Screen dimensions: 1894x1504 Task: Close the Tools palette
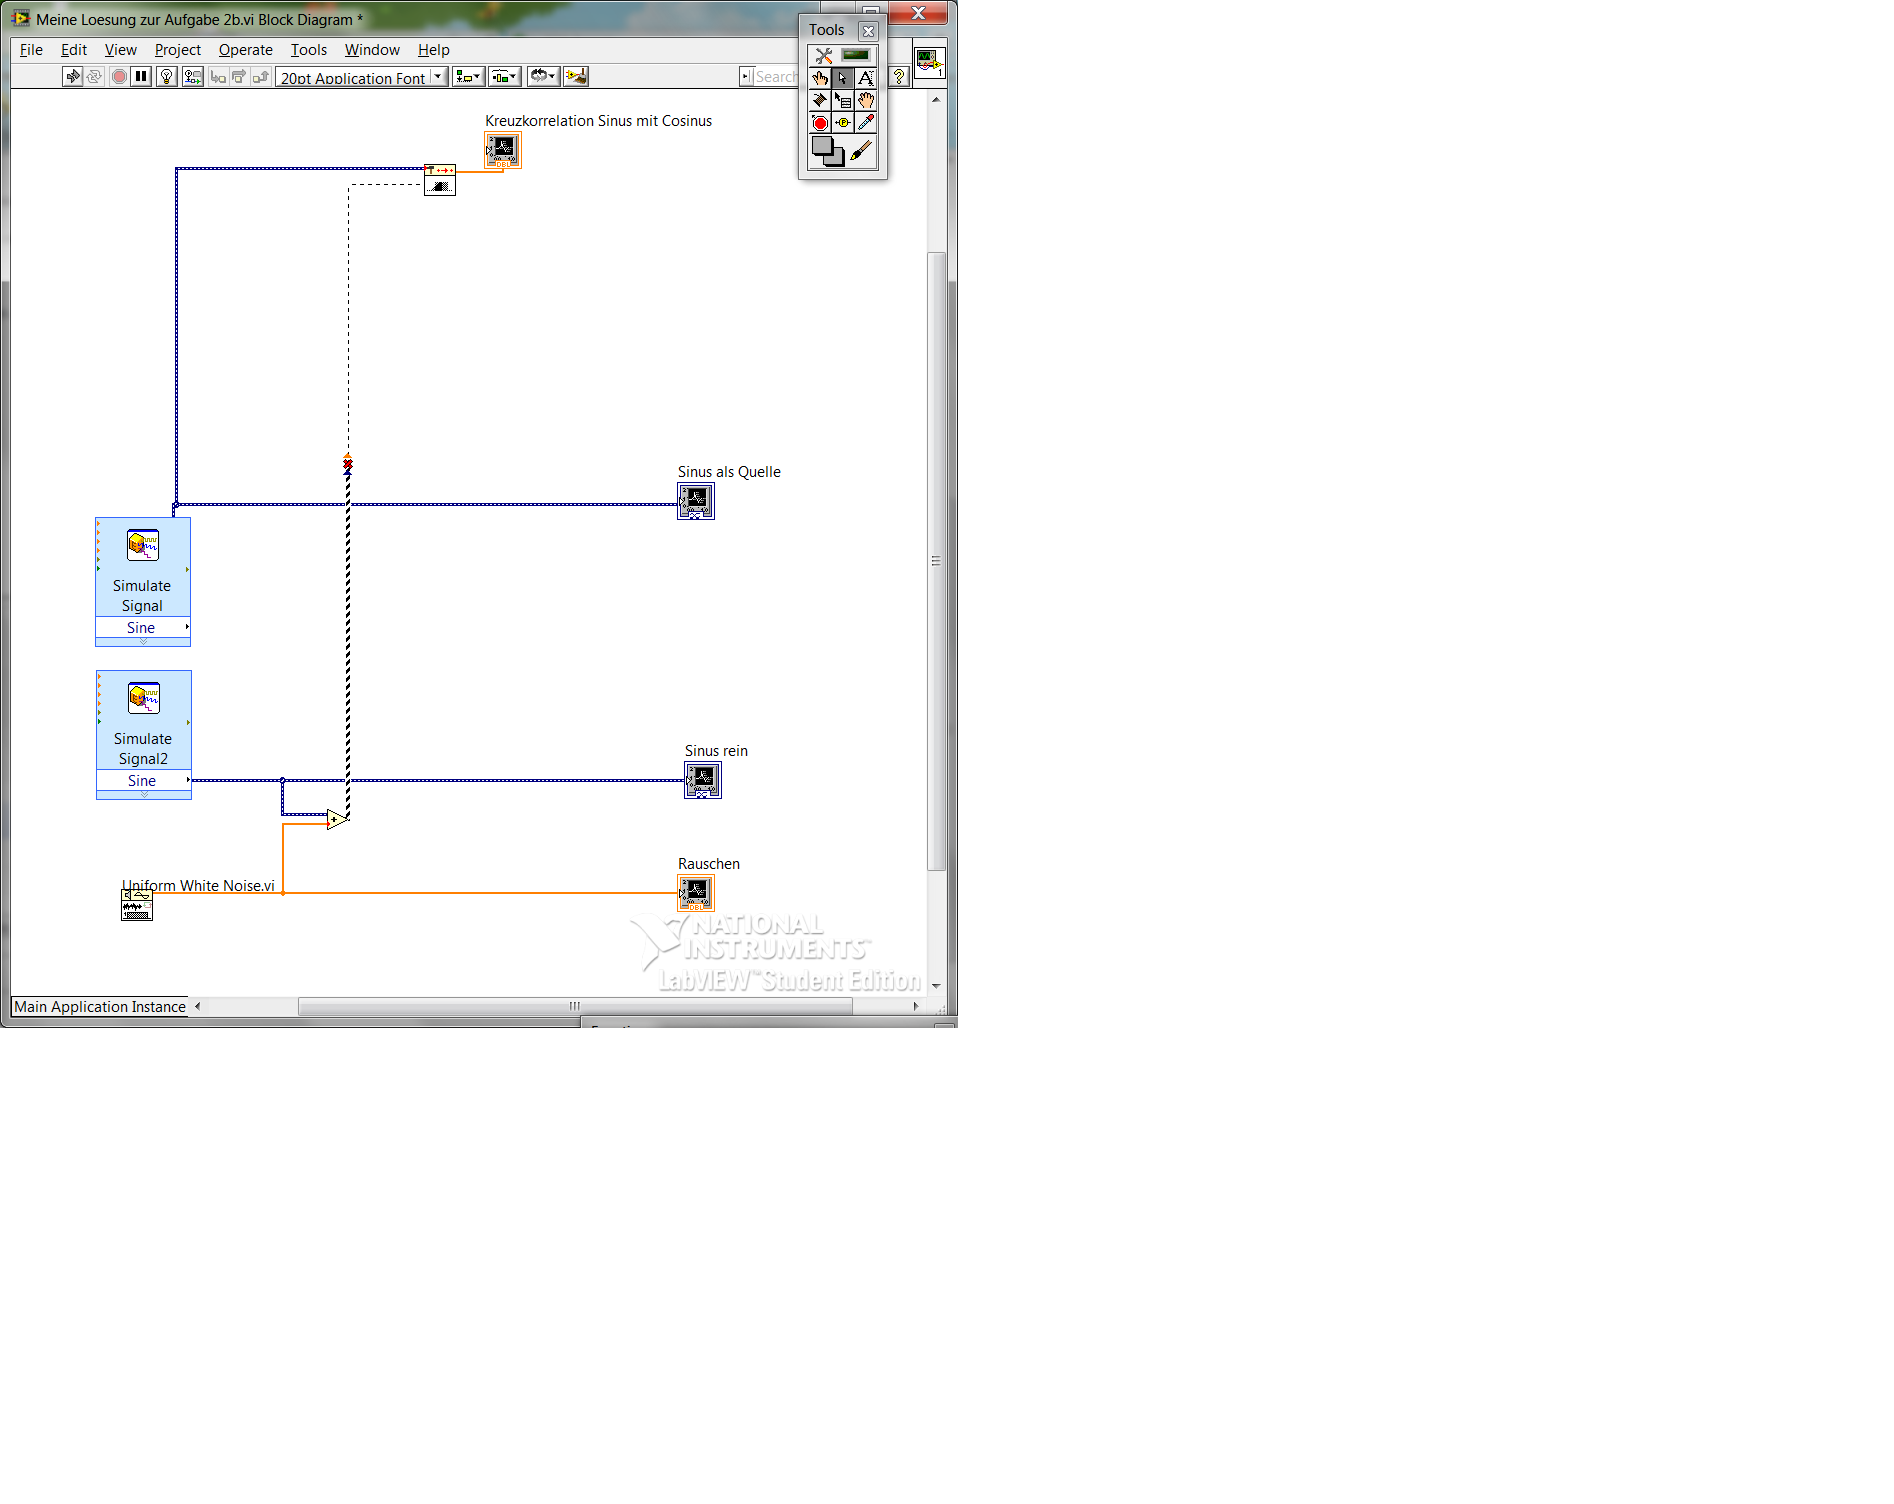click(868, 31)
